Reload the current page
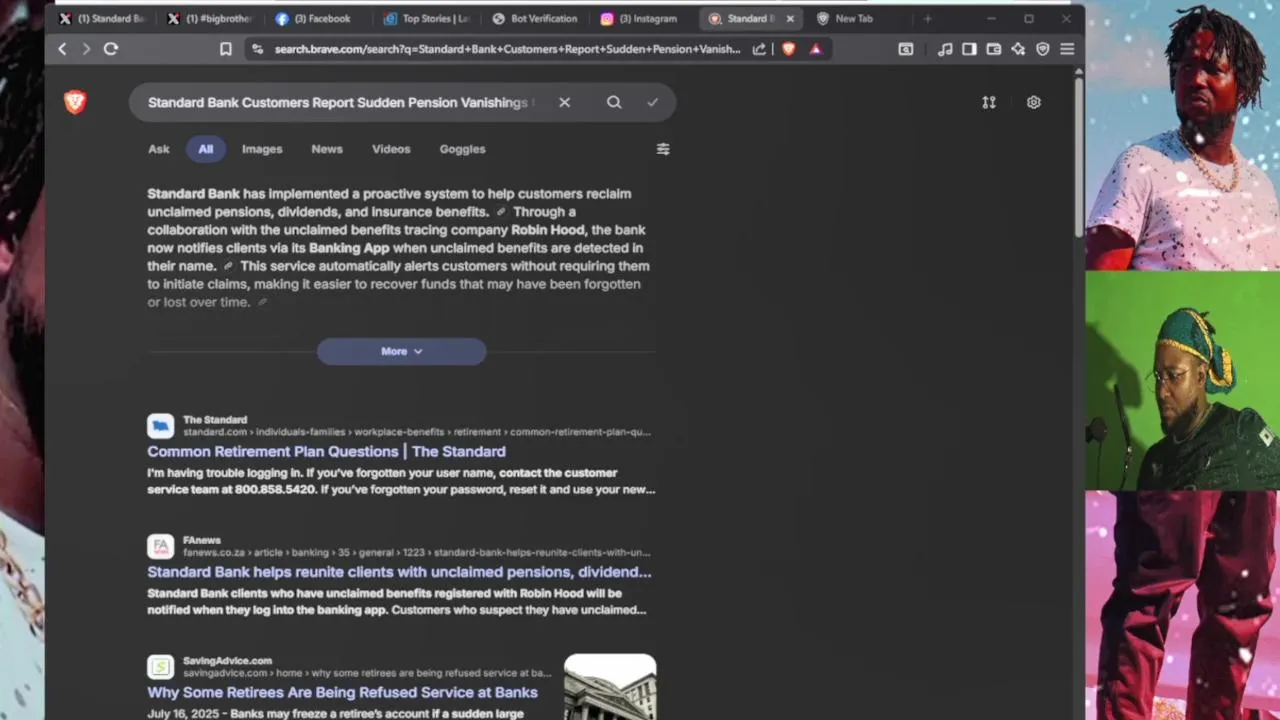 click(111, 48)
